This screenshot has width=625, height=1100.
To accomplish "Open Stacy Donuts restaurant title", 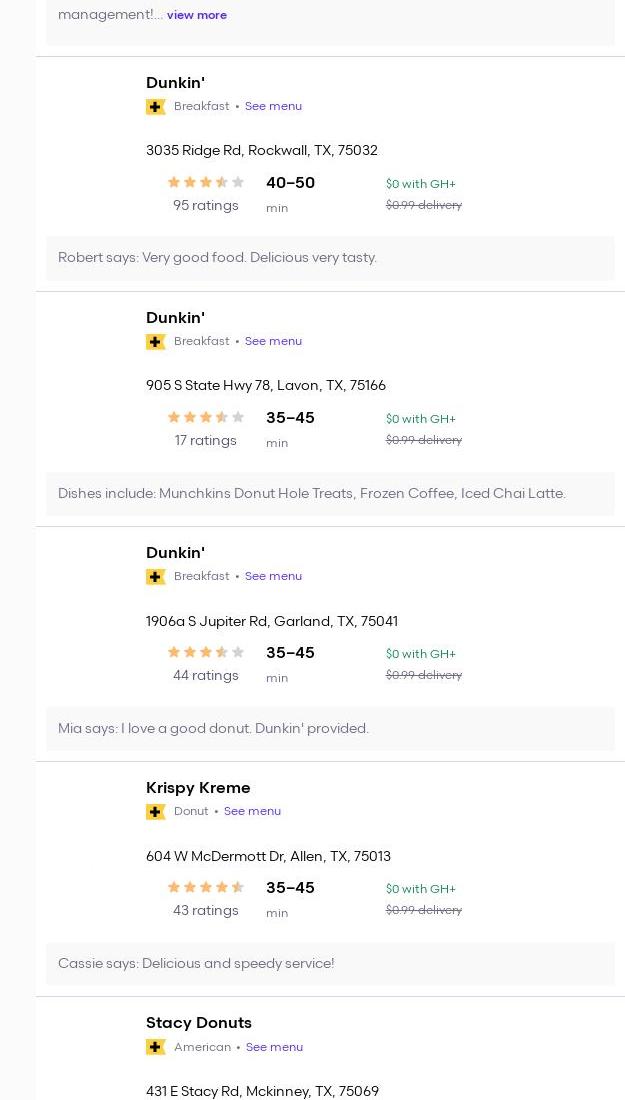I will coord(198,1023).
